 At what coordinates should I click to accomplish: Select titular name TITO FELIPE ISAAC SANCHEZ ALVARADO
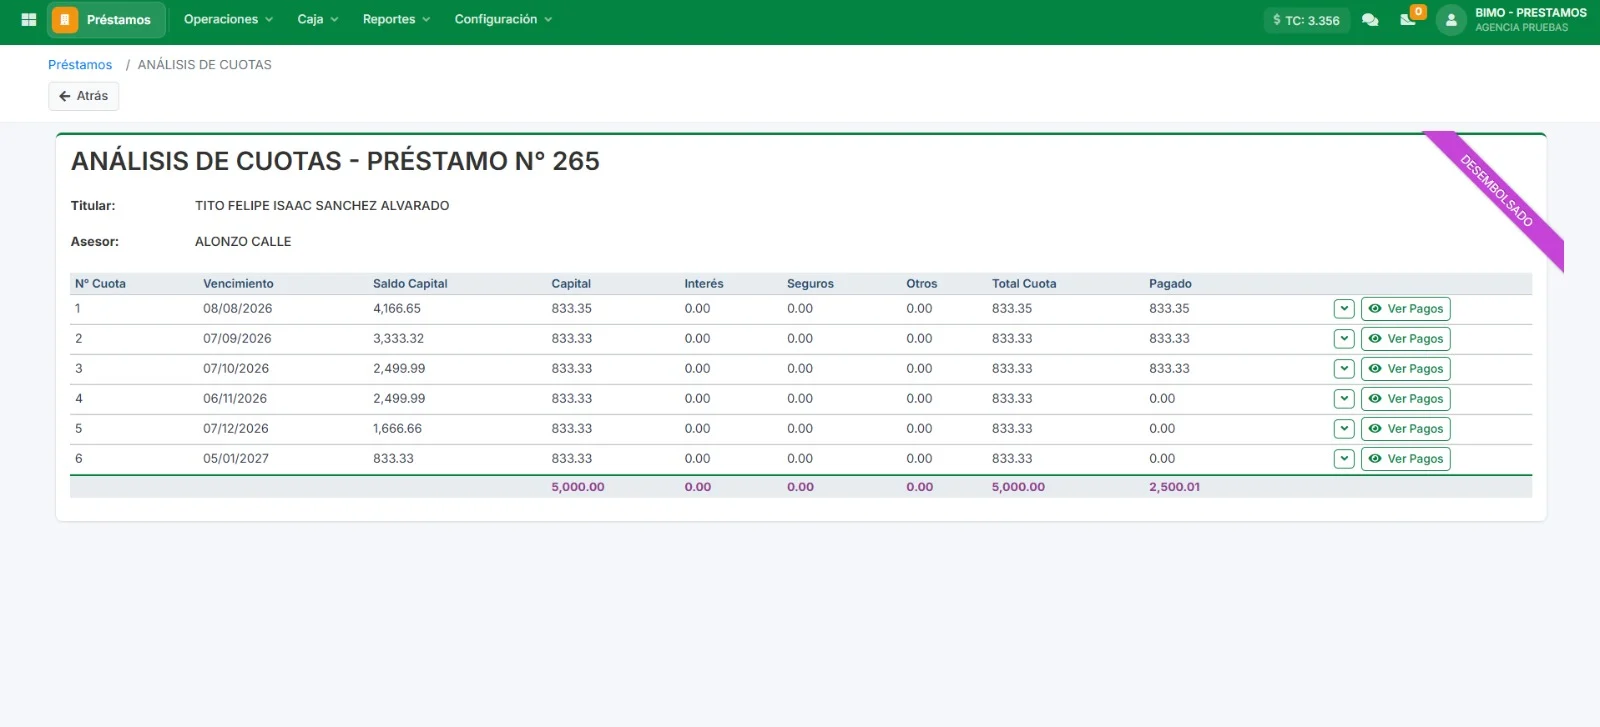322,206
